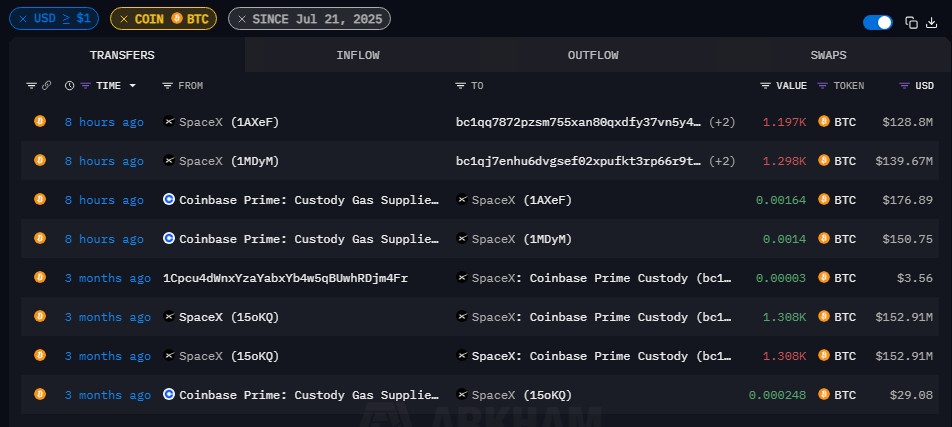Remove the SINCE Jul 21, 2025 filter
Image resolution: width=952 pixels, height=427 pixels.
(x=242, y=18)
